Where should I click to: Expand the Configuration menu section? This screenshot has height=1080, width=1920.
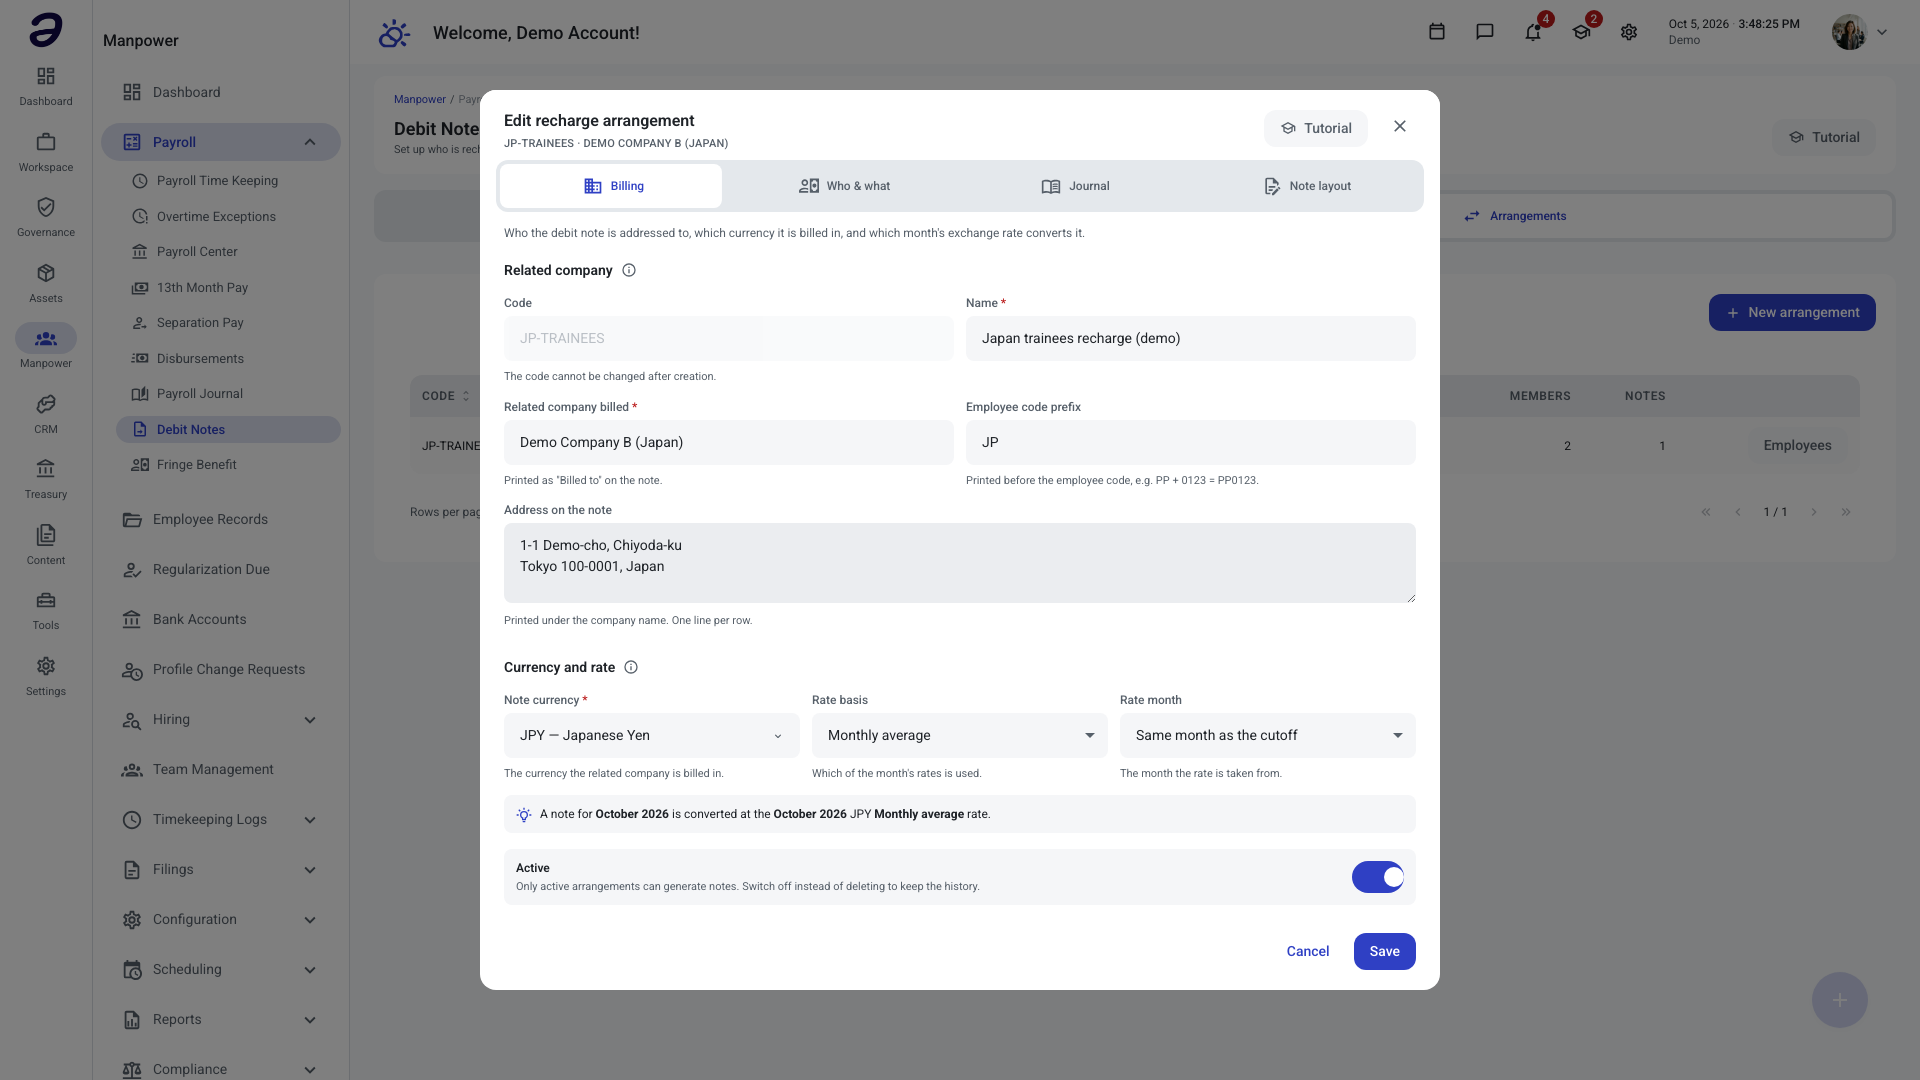[310, 920]
